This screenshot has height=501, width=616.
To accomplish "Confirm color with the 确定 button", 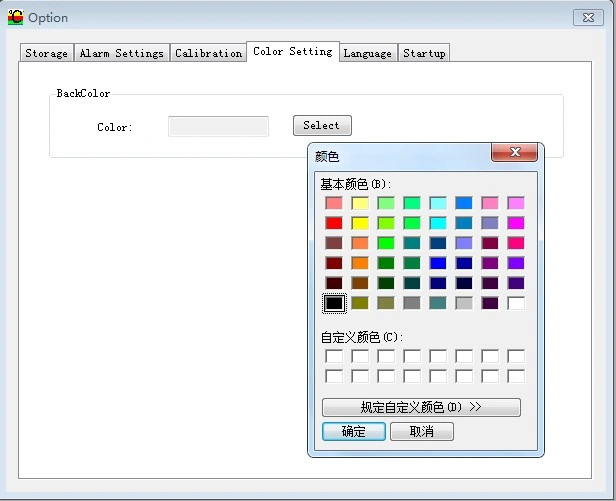I will [353, 432].
